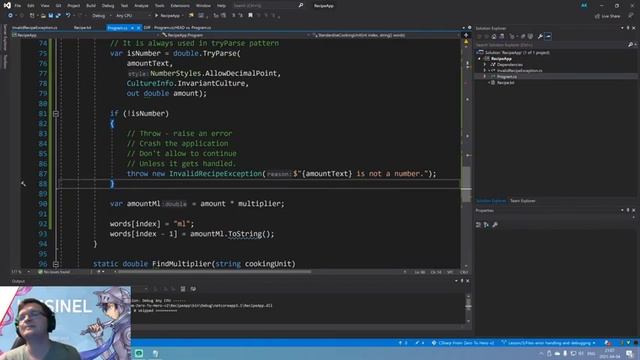This screenshot has width=640, height=360.
Task: Click the Visual Studio search box
Action: tap(268, 6)
